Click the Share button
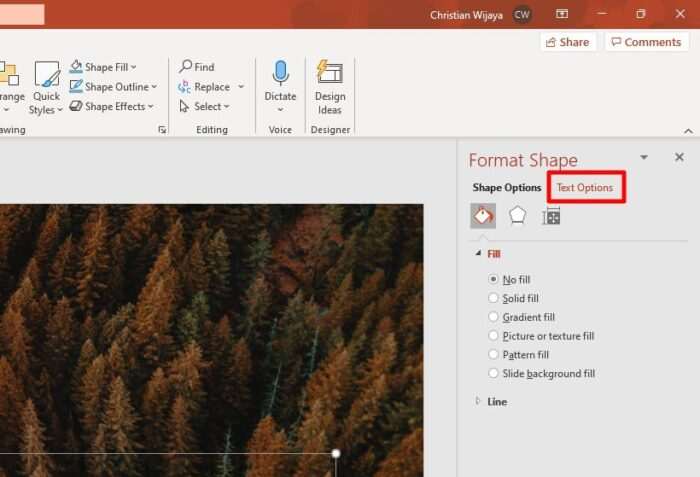Viewport: 700px width, 477px height. [x=568, y=42]
